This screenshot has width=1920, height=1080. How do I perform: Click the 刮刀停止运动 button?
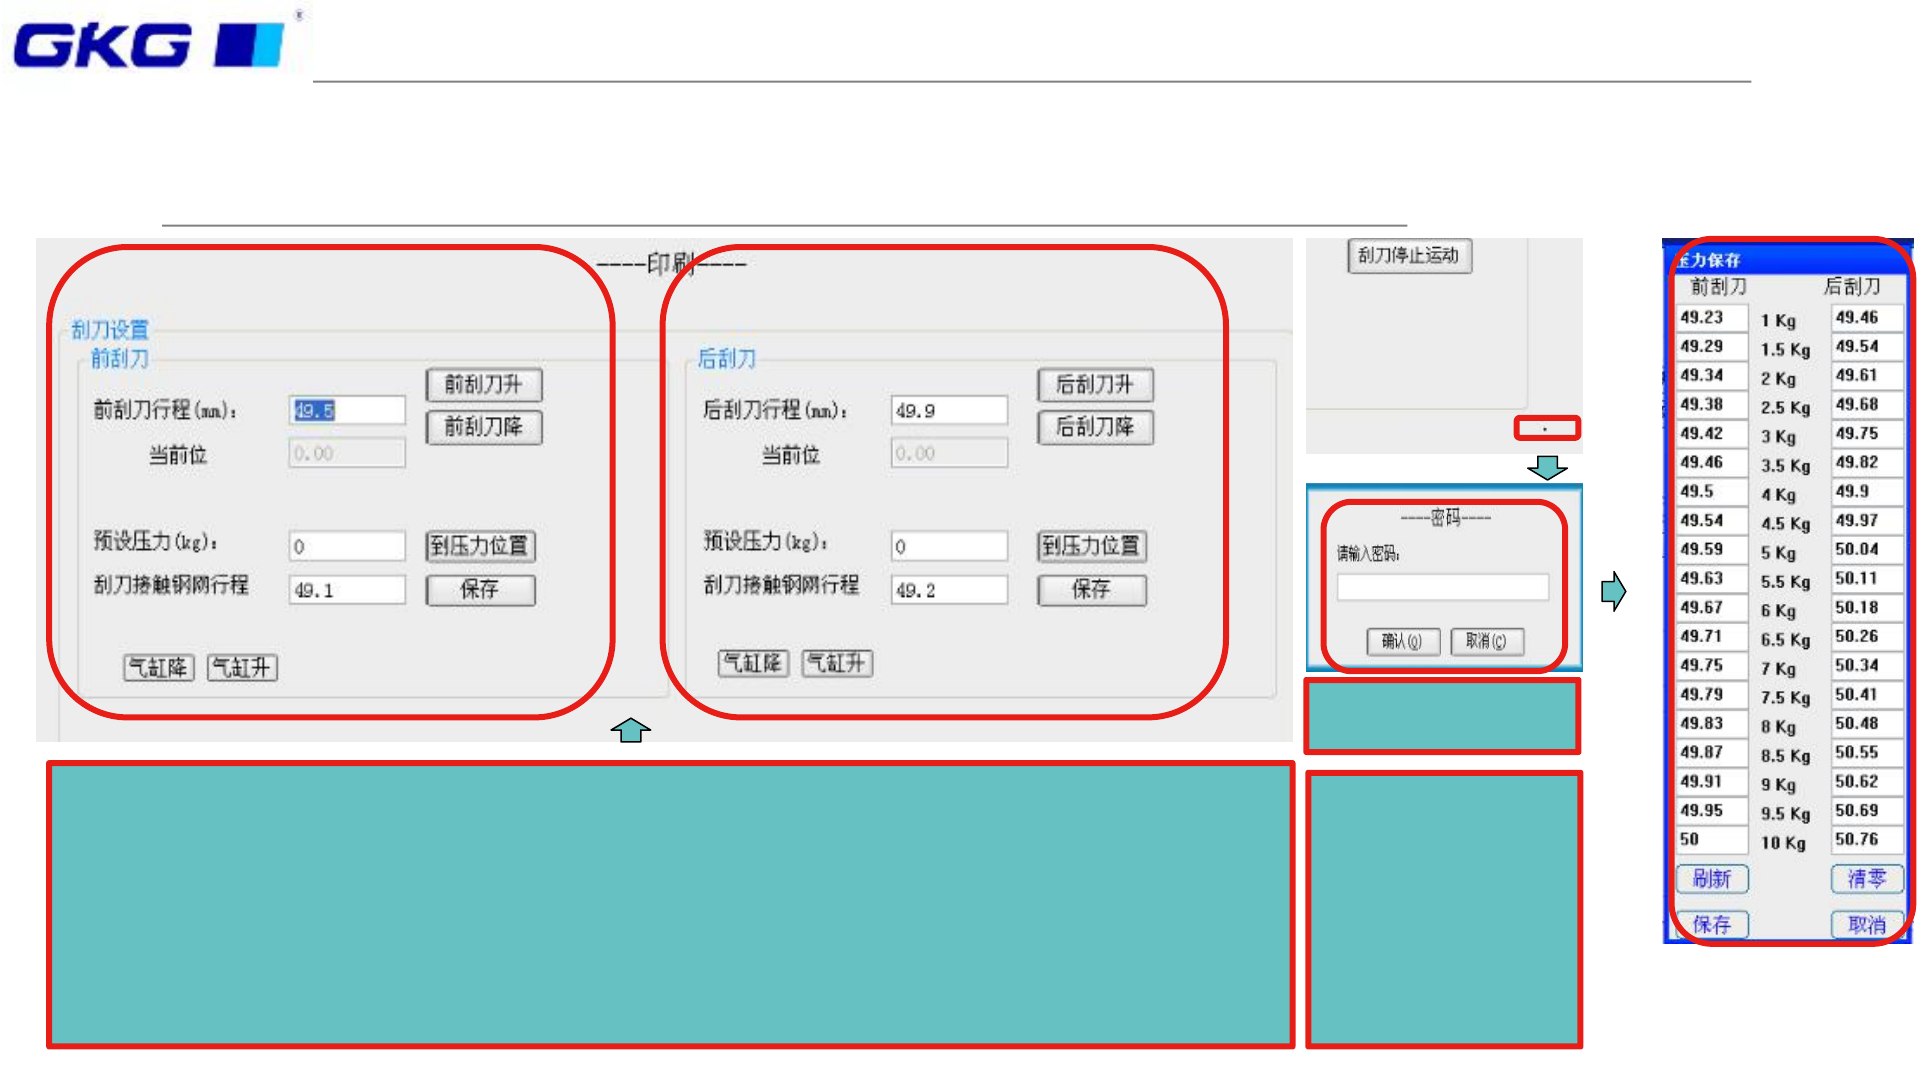(1408, 256)
